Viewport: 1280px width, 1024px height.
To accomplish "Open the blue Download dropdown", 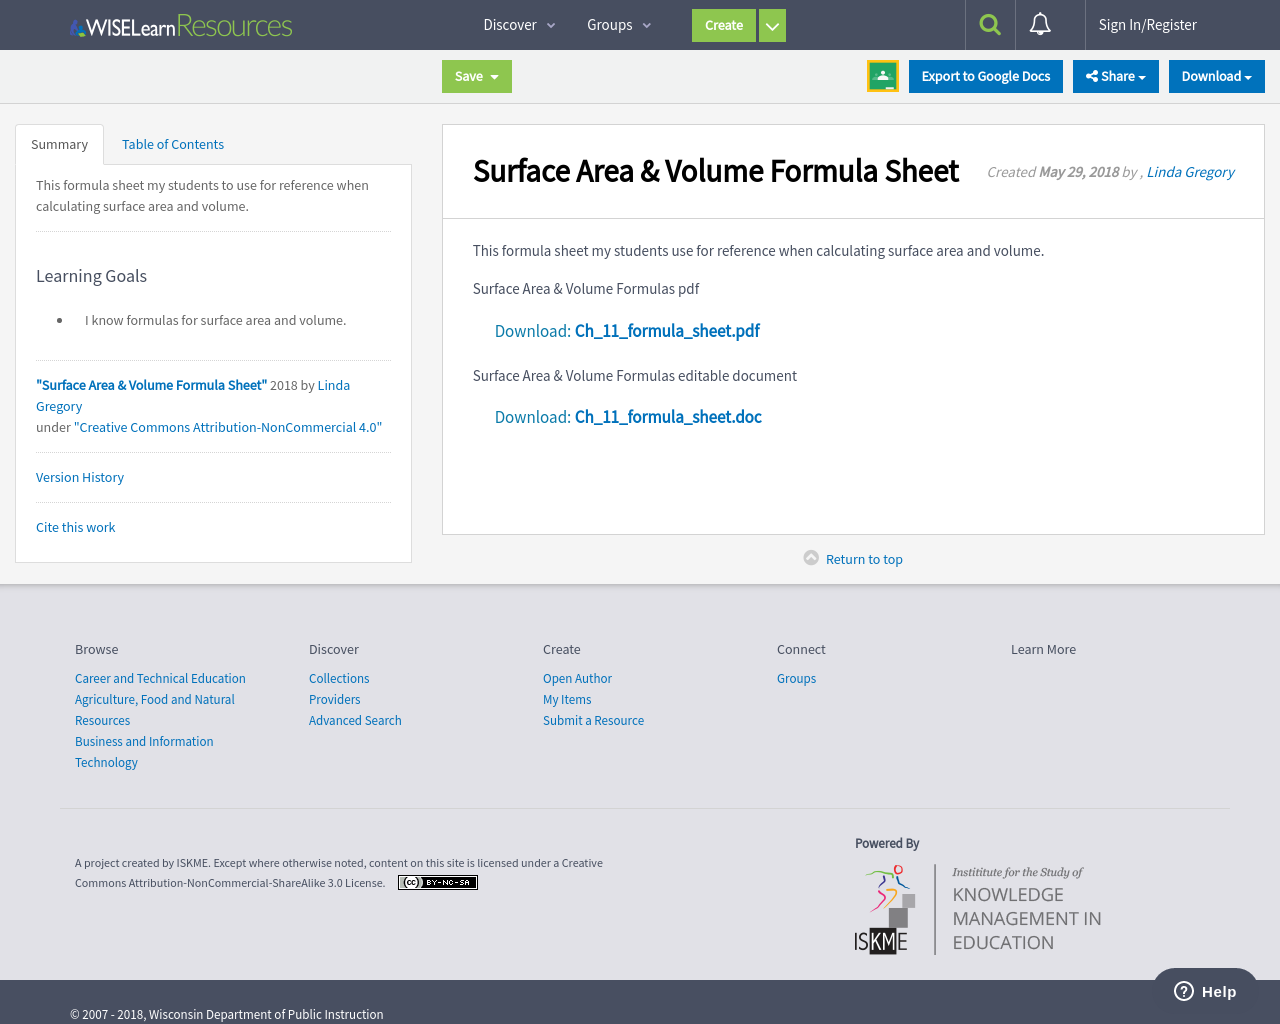I will click(1216, 76).
